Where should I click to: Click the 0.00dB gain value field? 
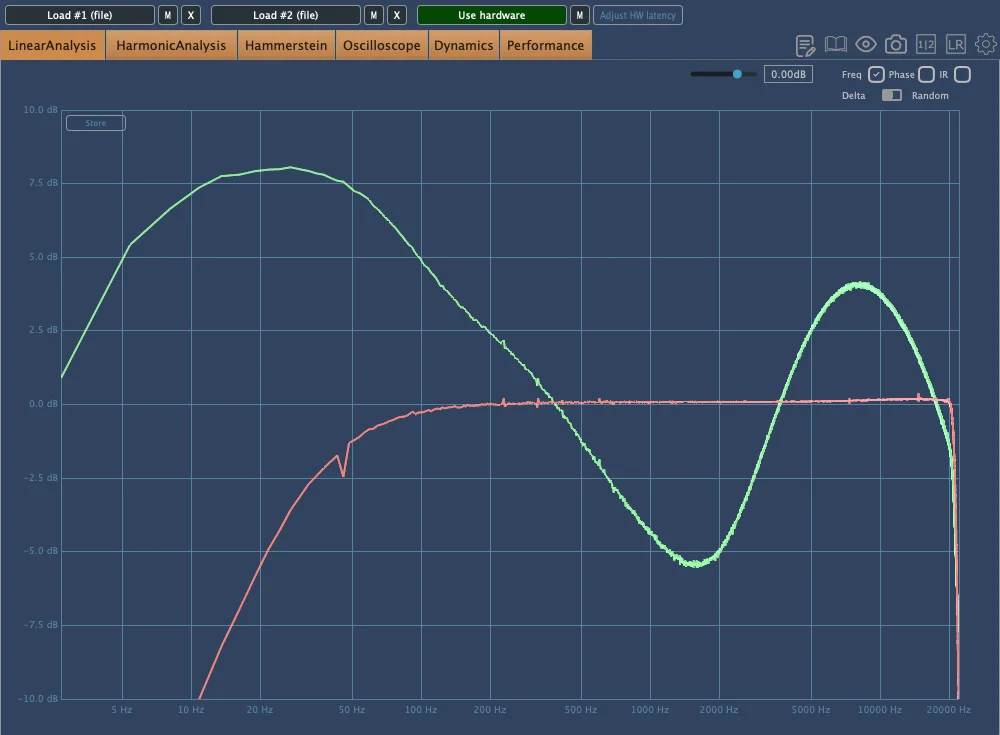pyautogui.click(x=788, y=74)
